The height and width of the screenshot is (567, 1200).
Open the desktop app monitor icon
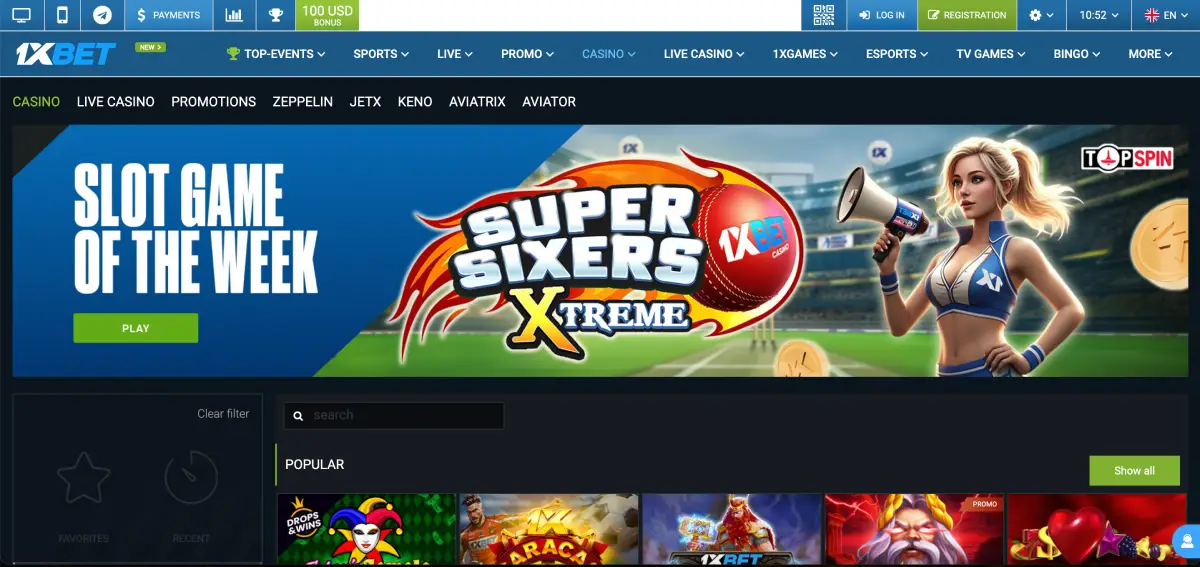pos(22,15)
